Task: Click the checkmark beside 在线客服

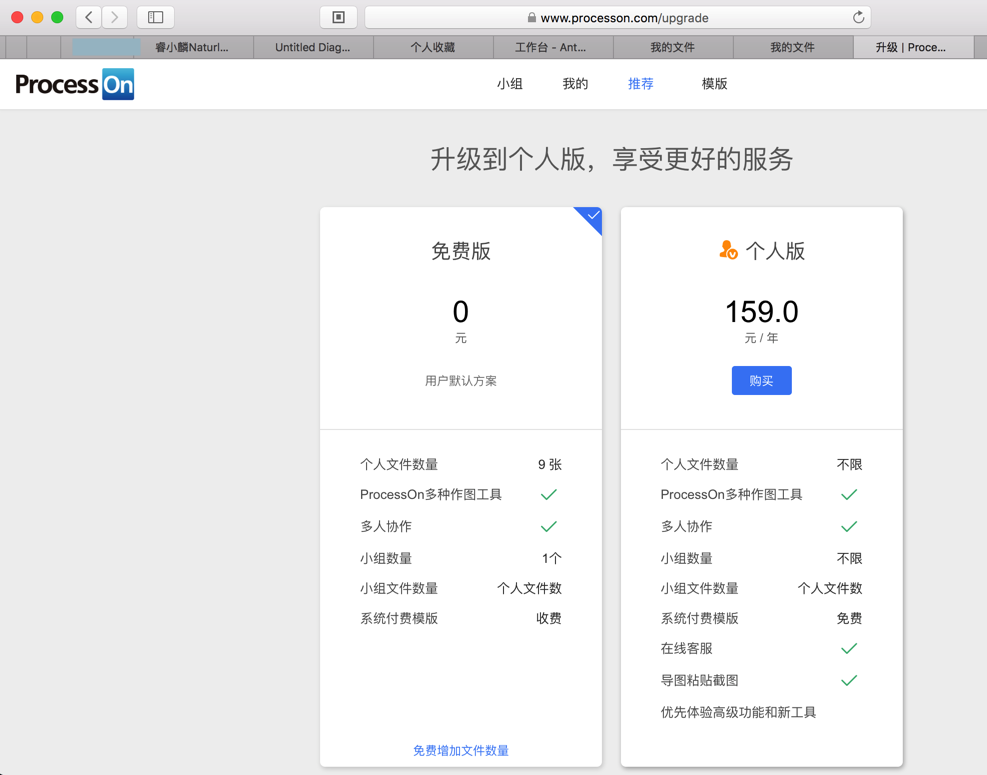Action: (849, 648)
